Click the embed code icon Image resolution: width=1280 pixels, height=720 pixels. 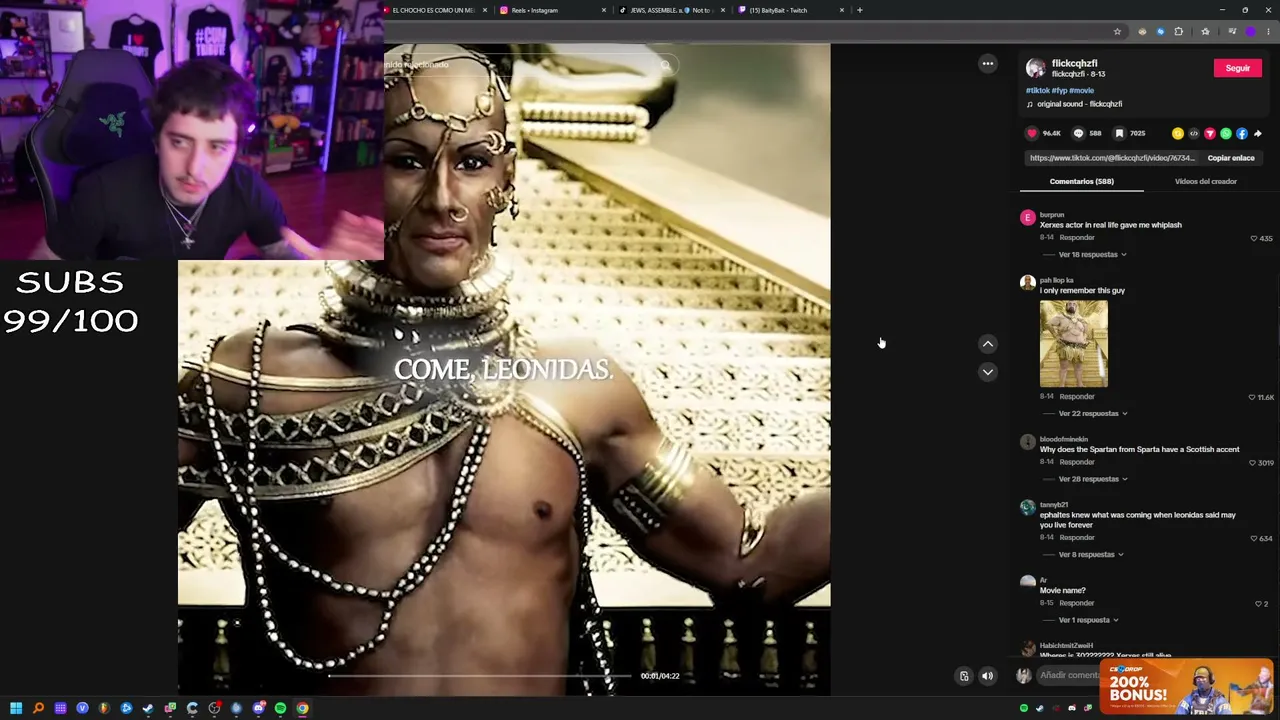1194,133
